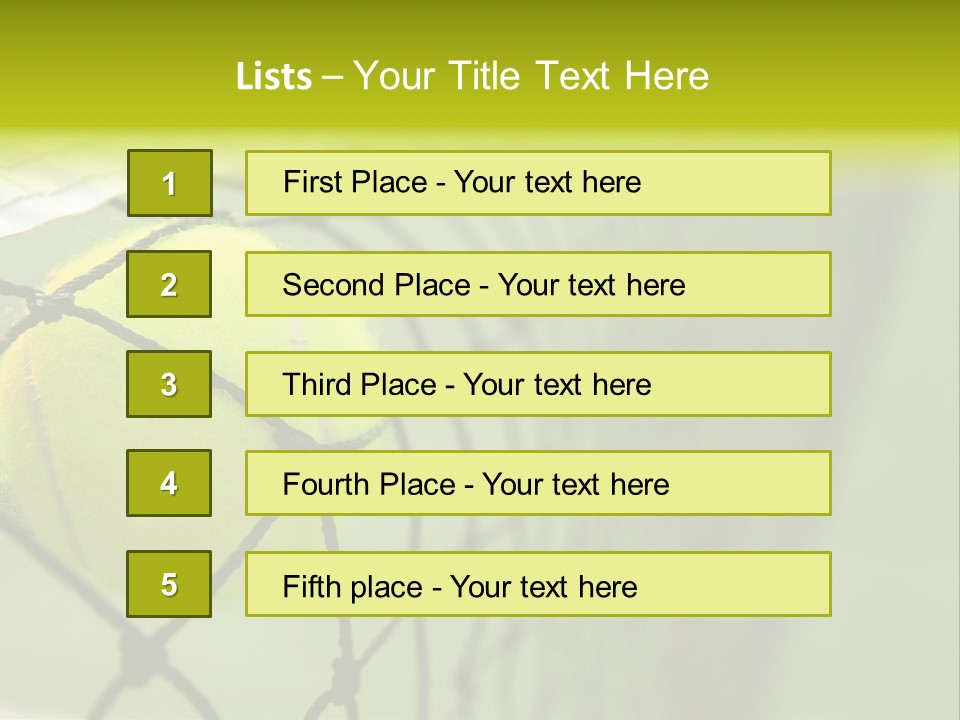960x720 pixels.
Task: Select the number 4 square
Action: point(169,483)
